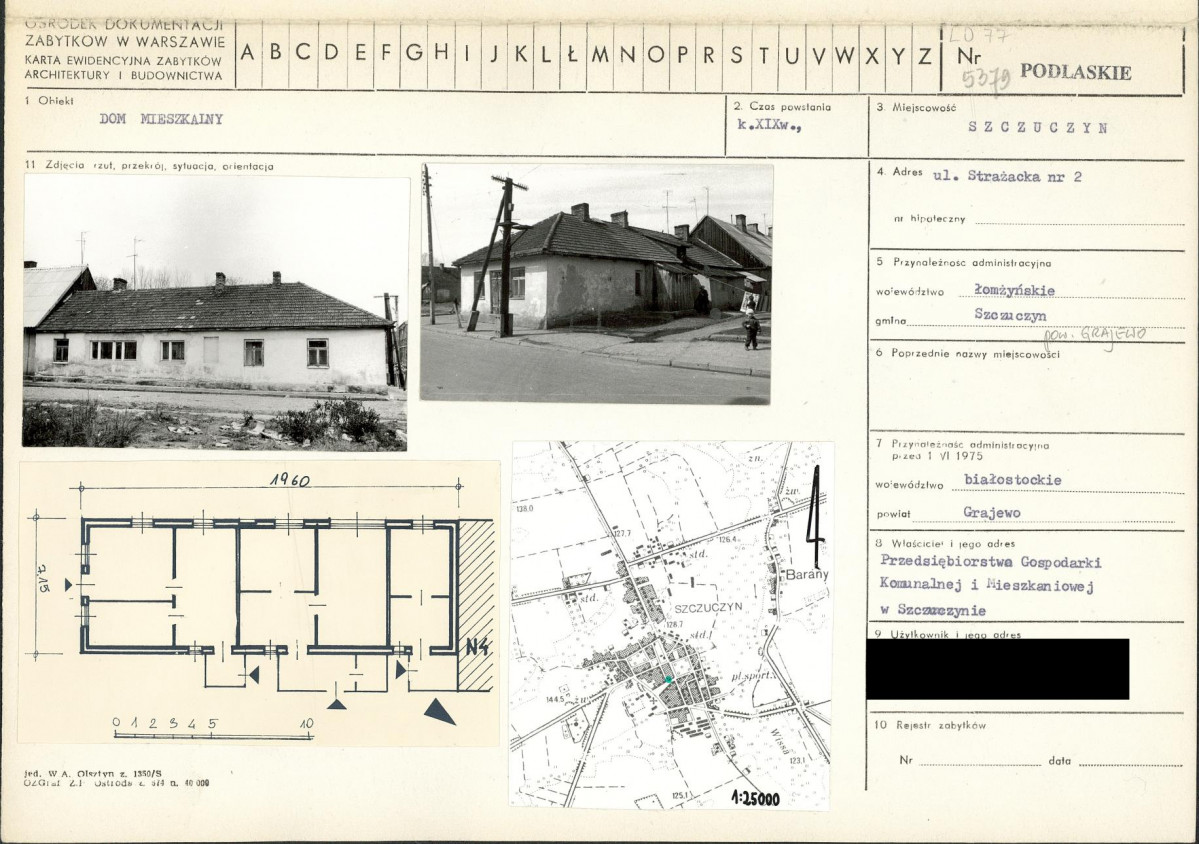1199x844 pixels.
Task: Click '6 Poprzednie nazwy miejscowości' label
Action: tap(968, 354)
